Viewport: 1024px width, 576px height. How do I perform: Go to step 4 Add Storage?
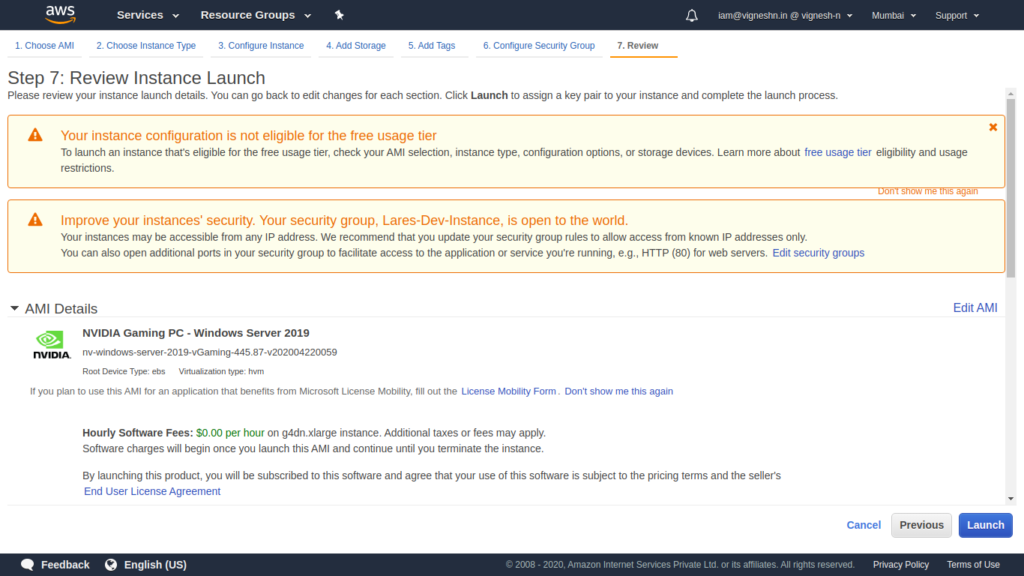click(x=356, y=46)
